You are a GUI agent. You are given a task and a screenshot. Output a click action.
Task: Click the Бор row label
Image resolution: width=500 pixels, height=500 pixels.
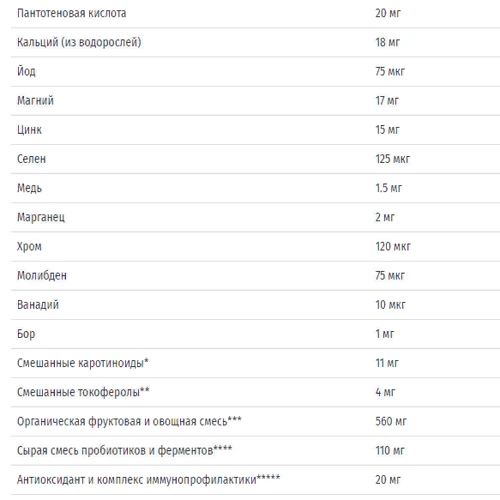point(26,334)
